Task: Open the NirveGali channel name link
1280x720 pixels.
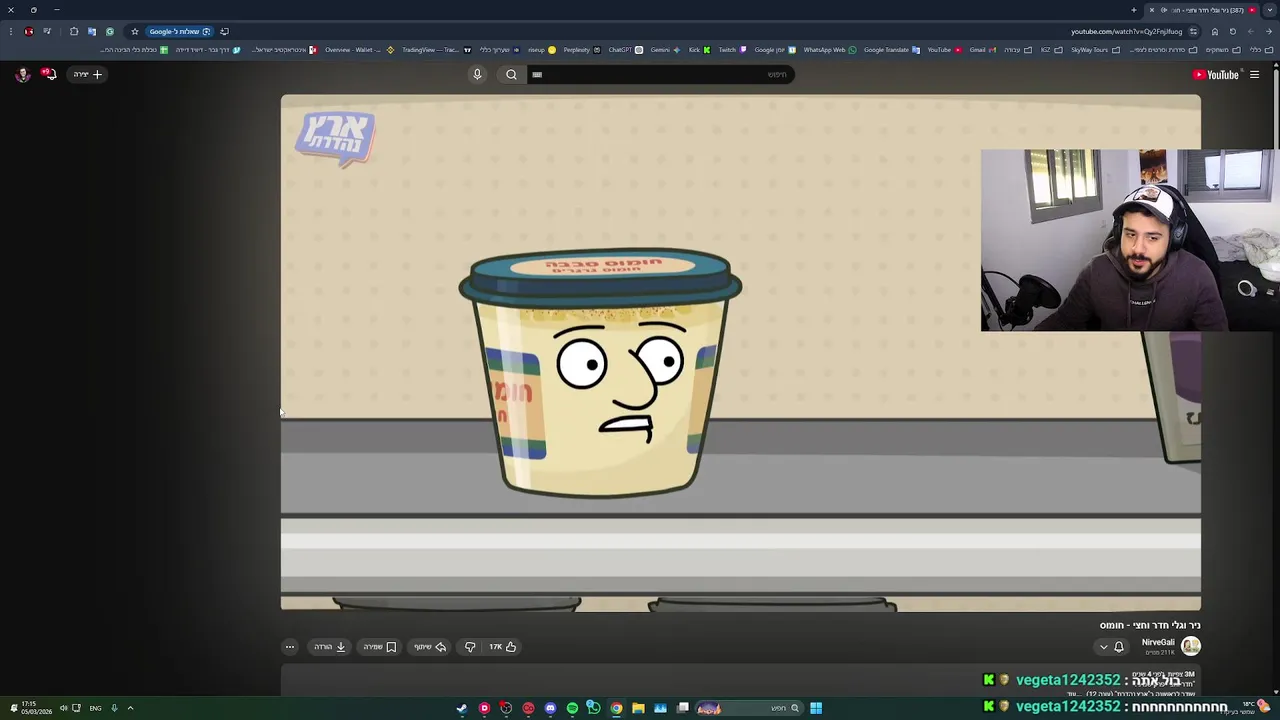Action: click(1158, 642)
